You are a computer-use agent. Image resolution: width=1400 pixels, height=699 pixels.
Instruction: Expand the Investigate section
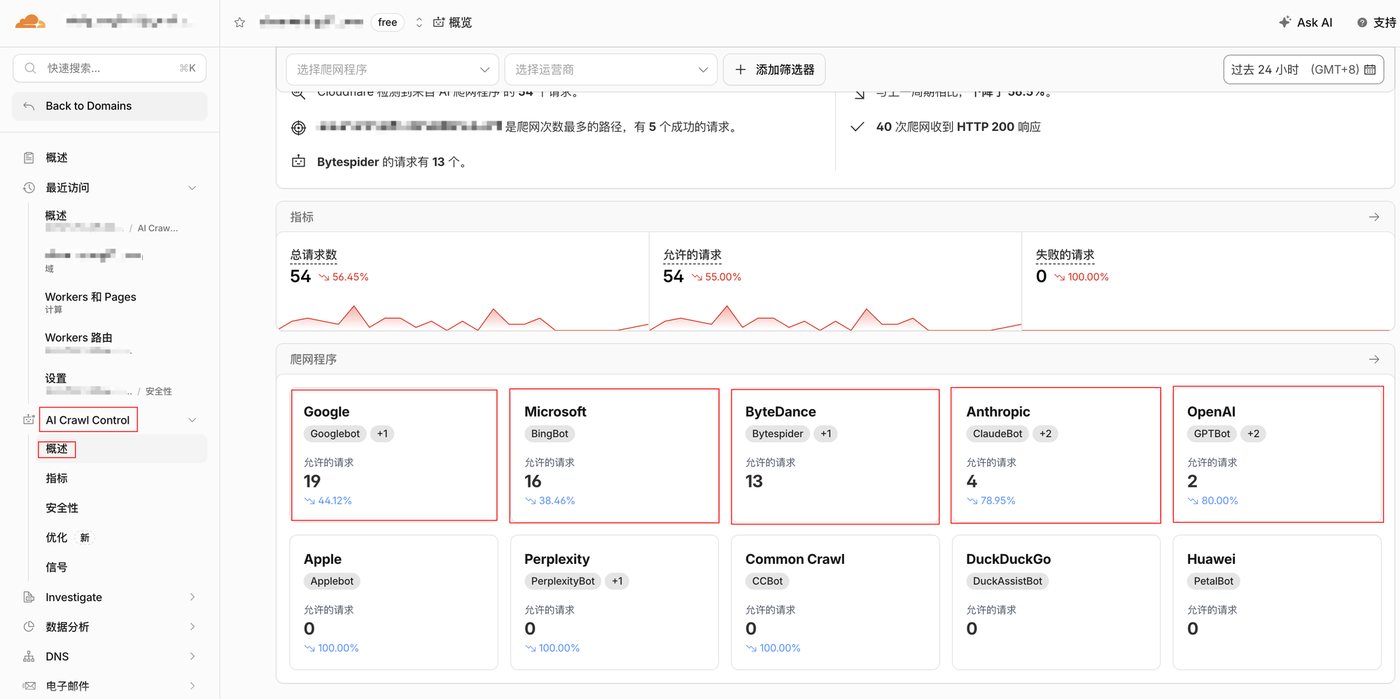pos(192,597)
